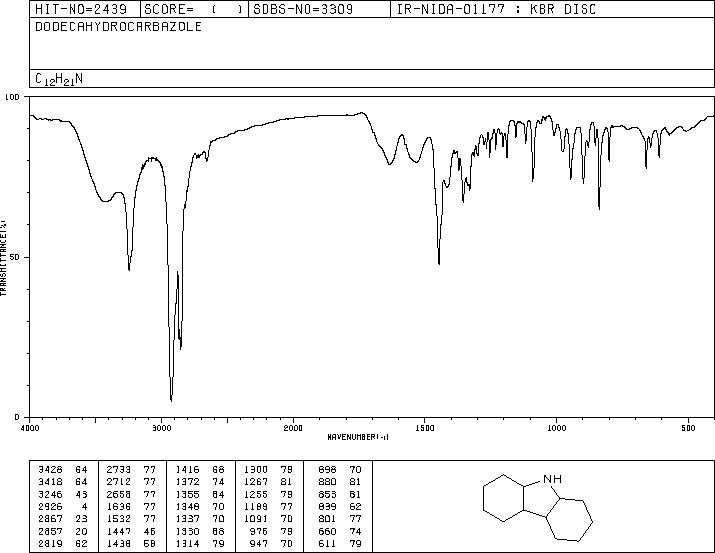
Task: Click the 2000 wavenumber axis label
Action: (x=293, y=428)
